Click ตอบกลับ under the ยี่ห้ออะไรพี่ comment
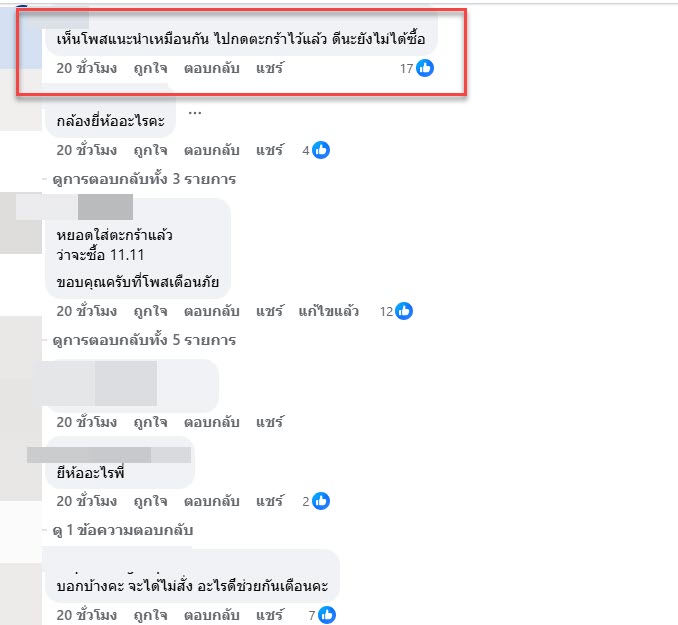The width and height of the screenshot is (678, 625). pos(212,501)
